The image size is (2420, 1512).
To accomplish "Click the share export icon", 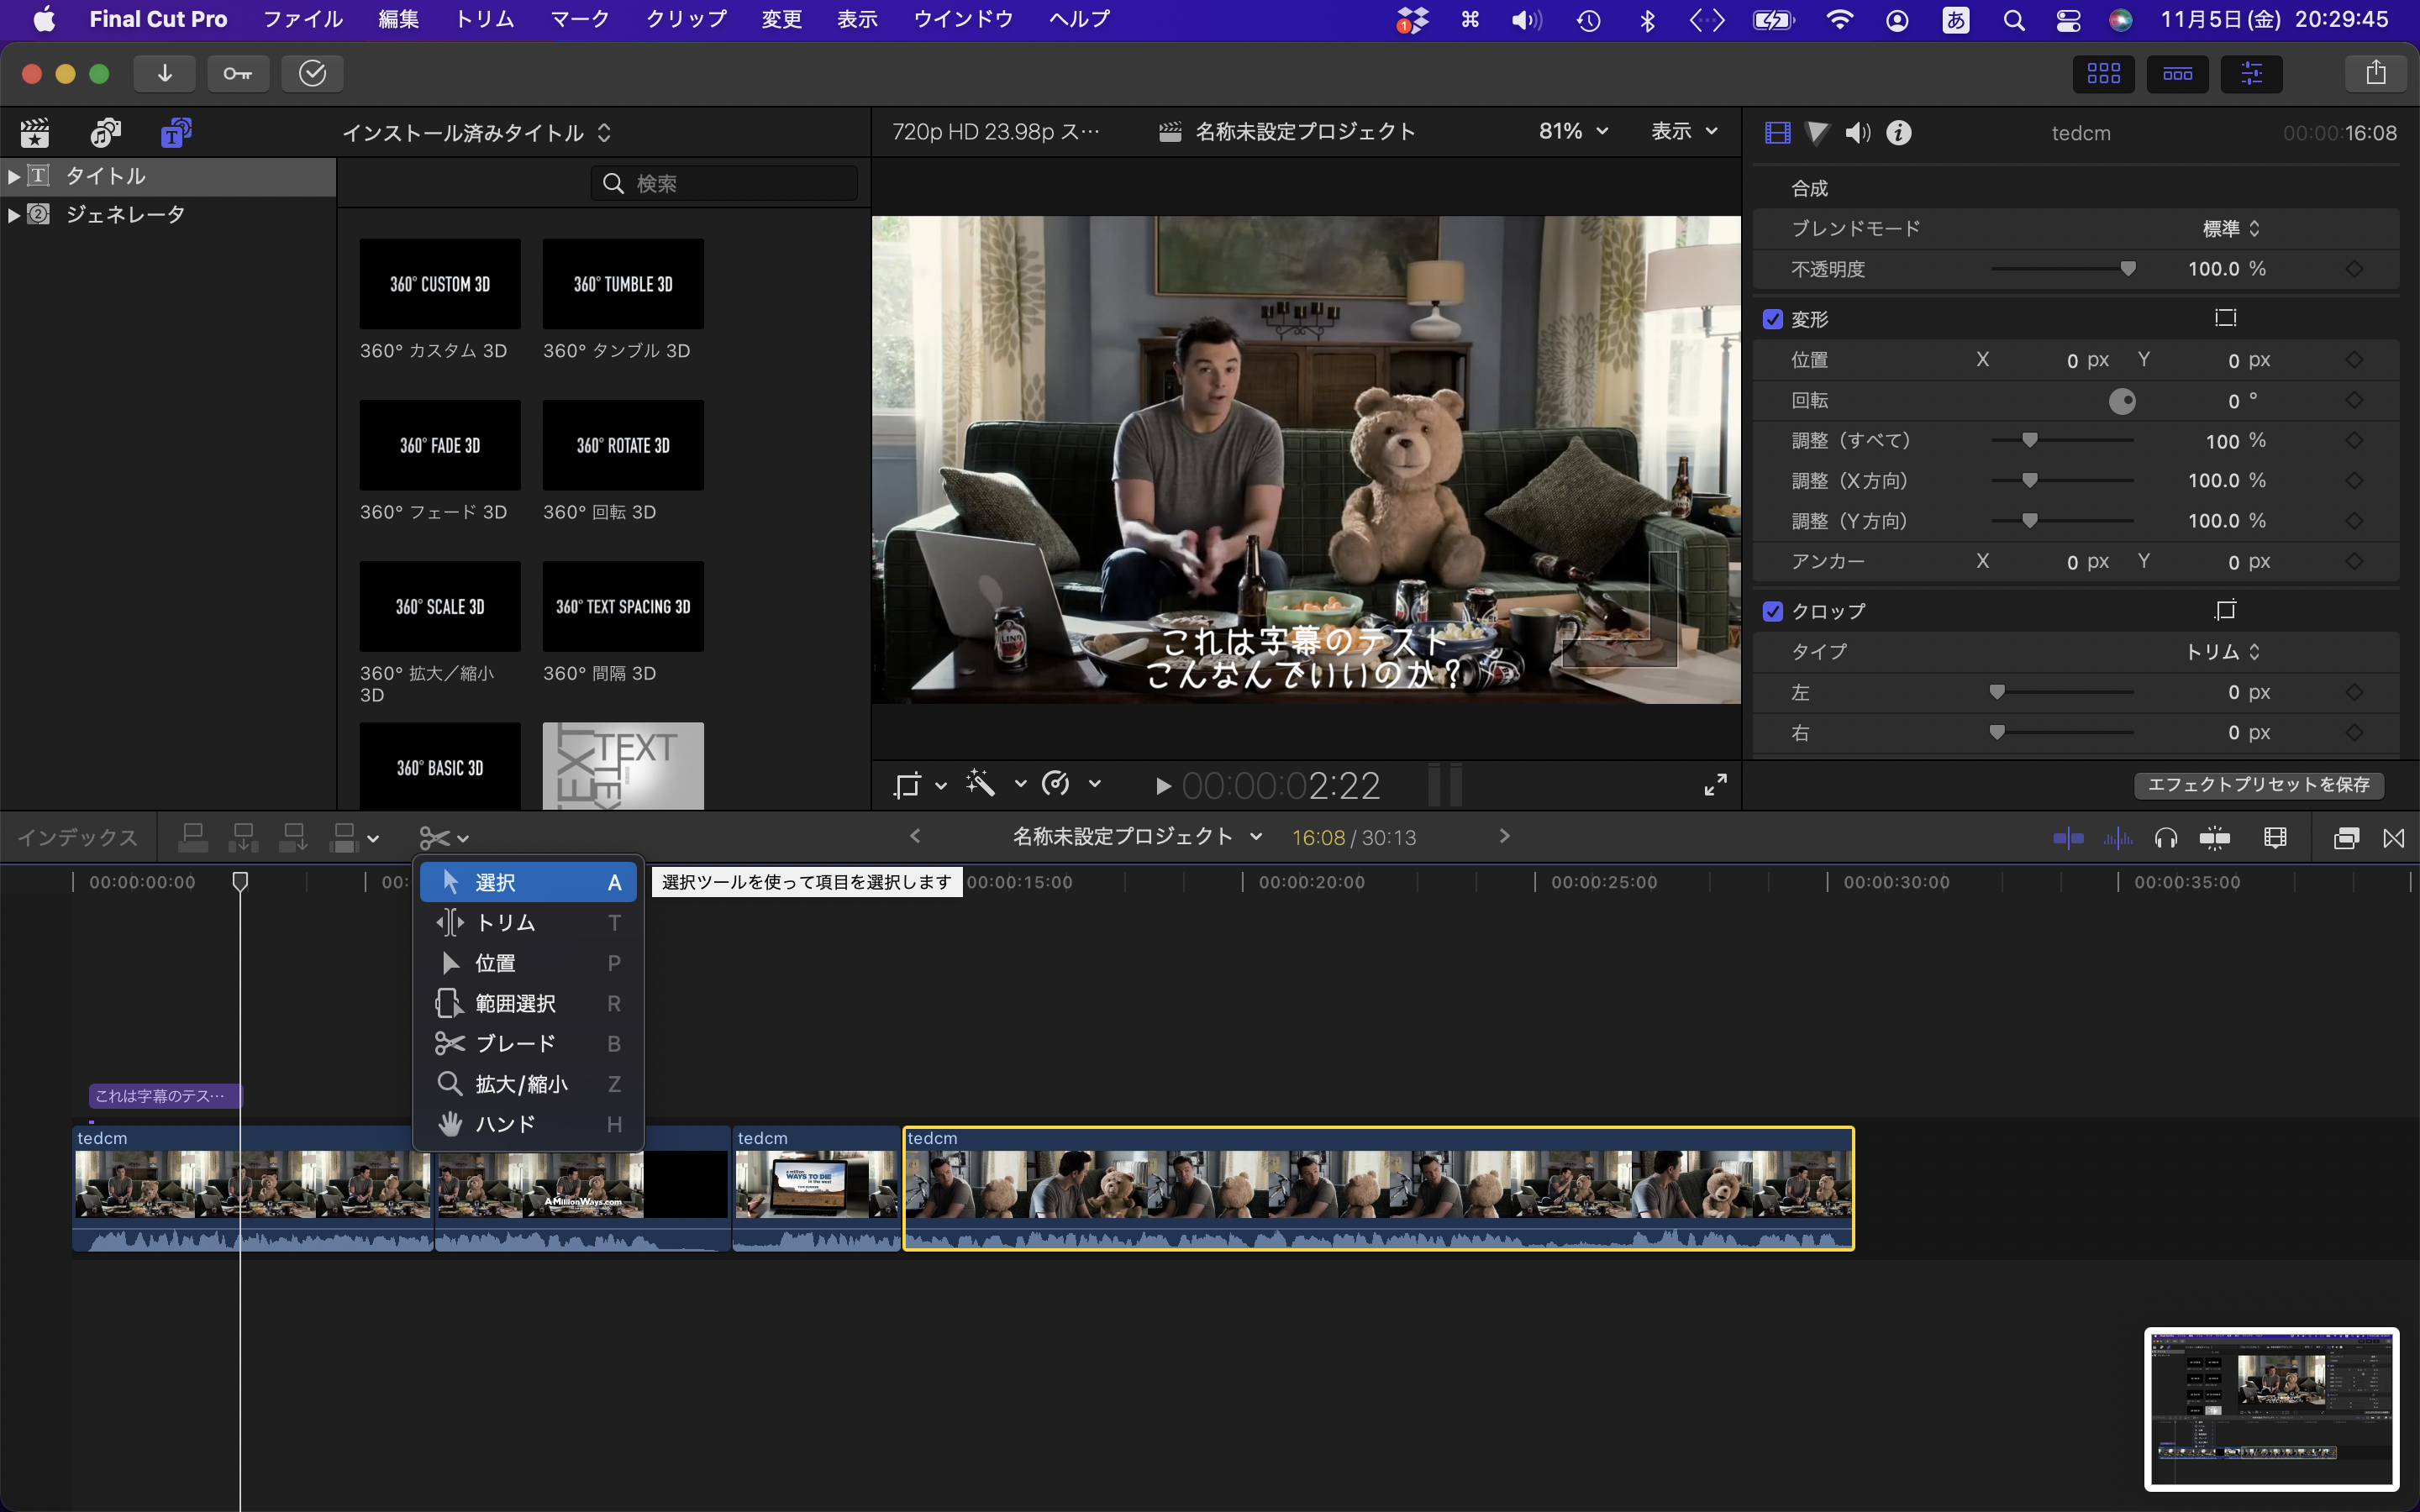I will point(2375,73).
